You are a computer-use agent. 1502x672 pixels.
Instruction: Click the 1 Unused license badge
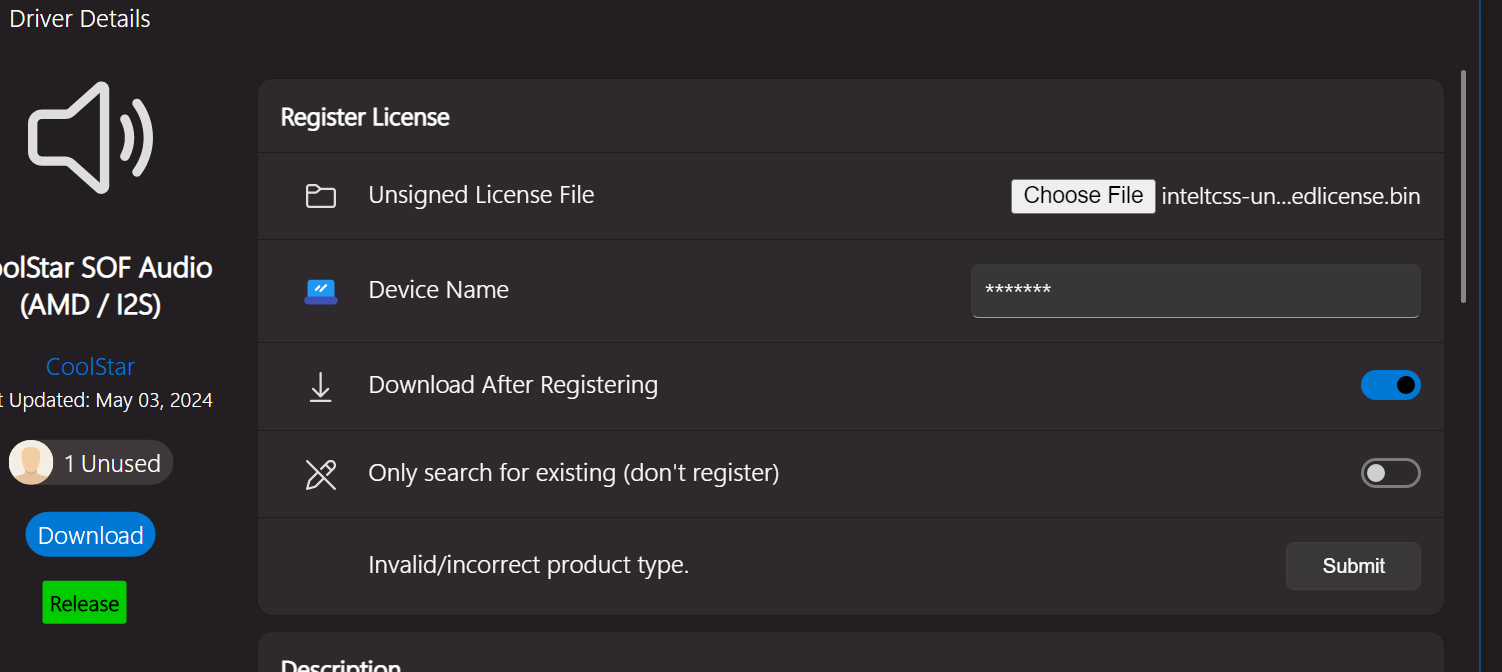pyautogui.click(x=90, y=463)
